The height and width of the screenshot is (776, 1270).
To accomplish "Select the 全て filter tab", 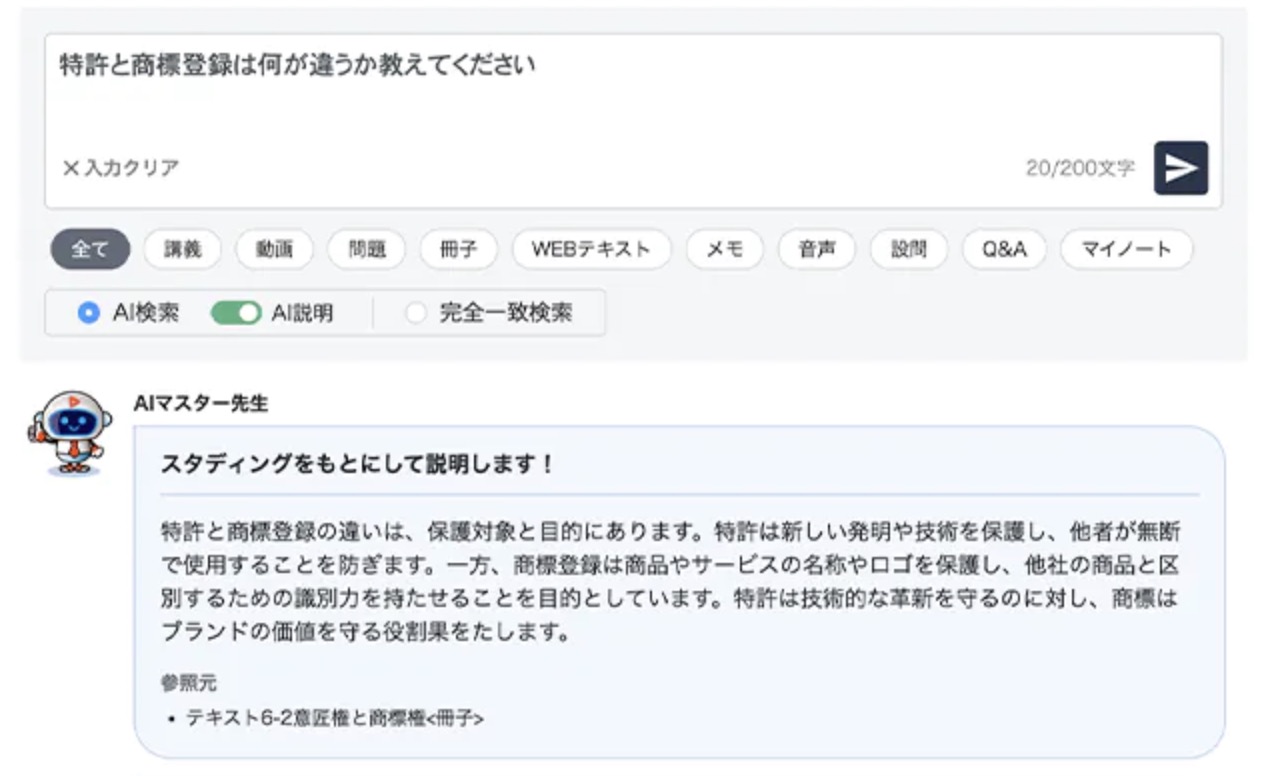I will (x=90, y=250).
